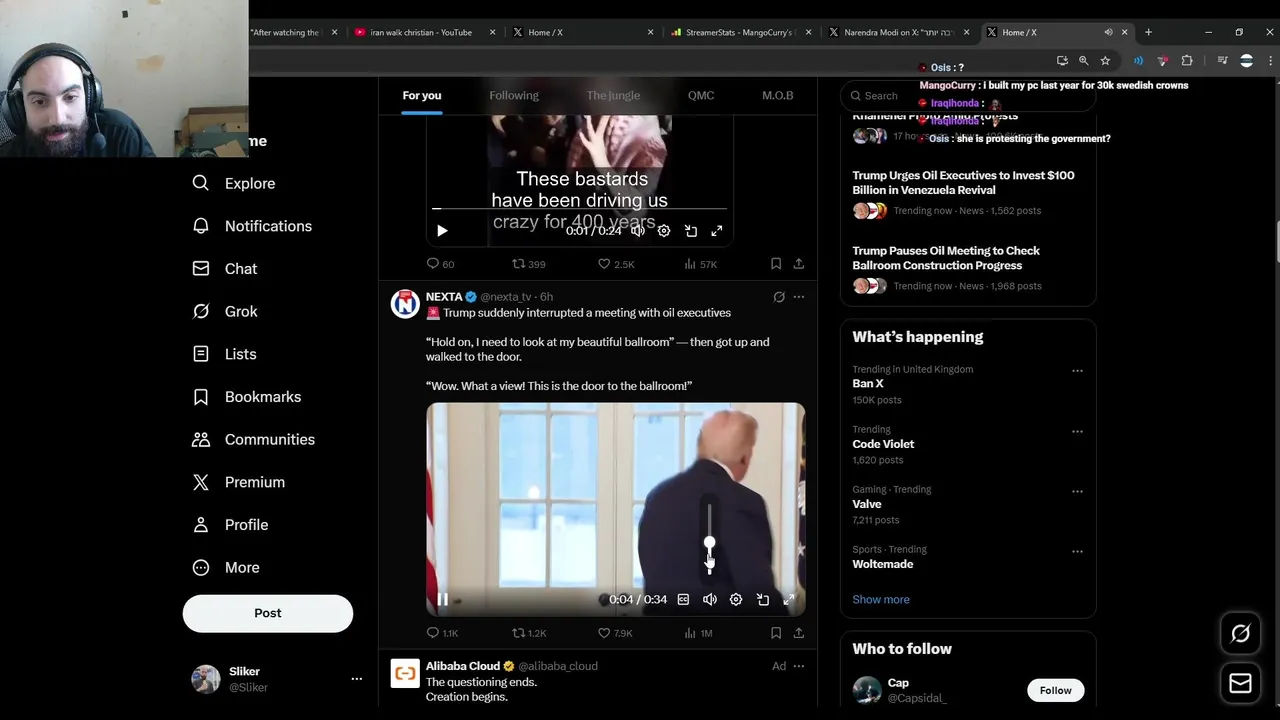Open the More menu in sidebar
The height and width of the screenshot is (720, 1280).
(x=226, y=567)
